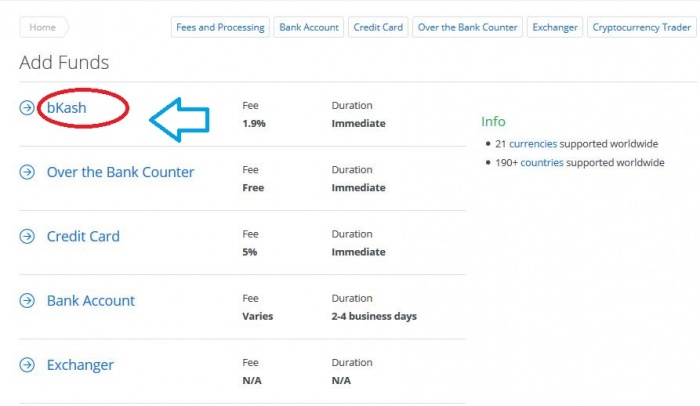The width and height of the screenshot is (700, 406).
Task: Open the Exchanger top tab
Action: 555,27
